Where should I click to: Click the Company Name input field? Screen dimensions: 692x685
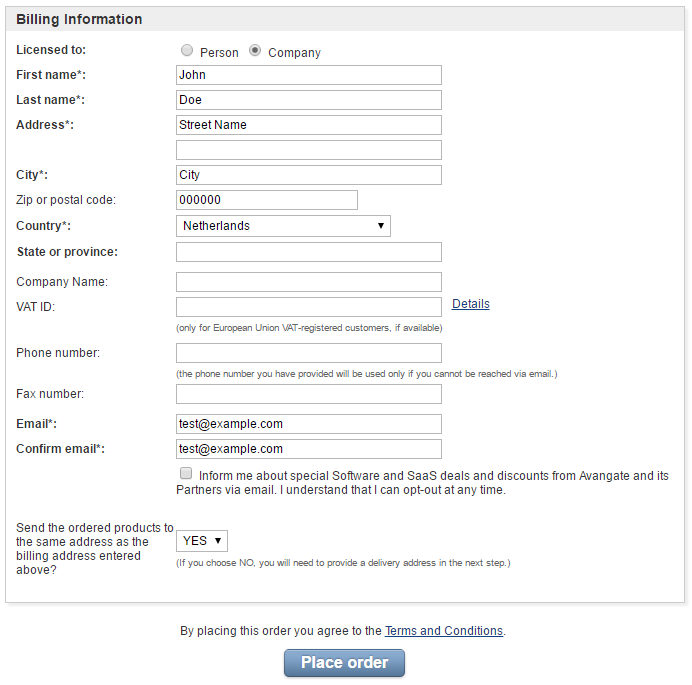click(309, 282)
